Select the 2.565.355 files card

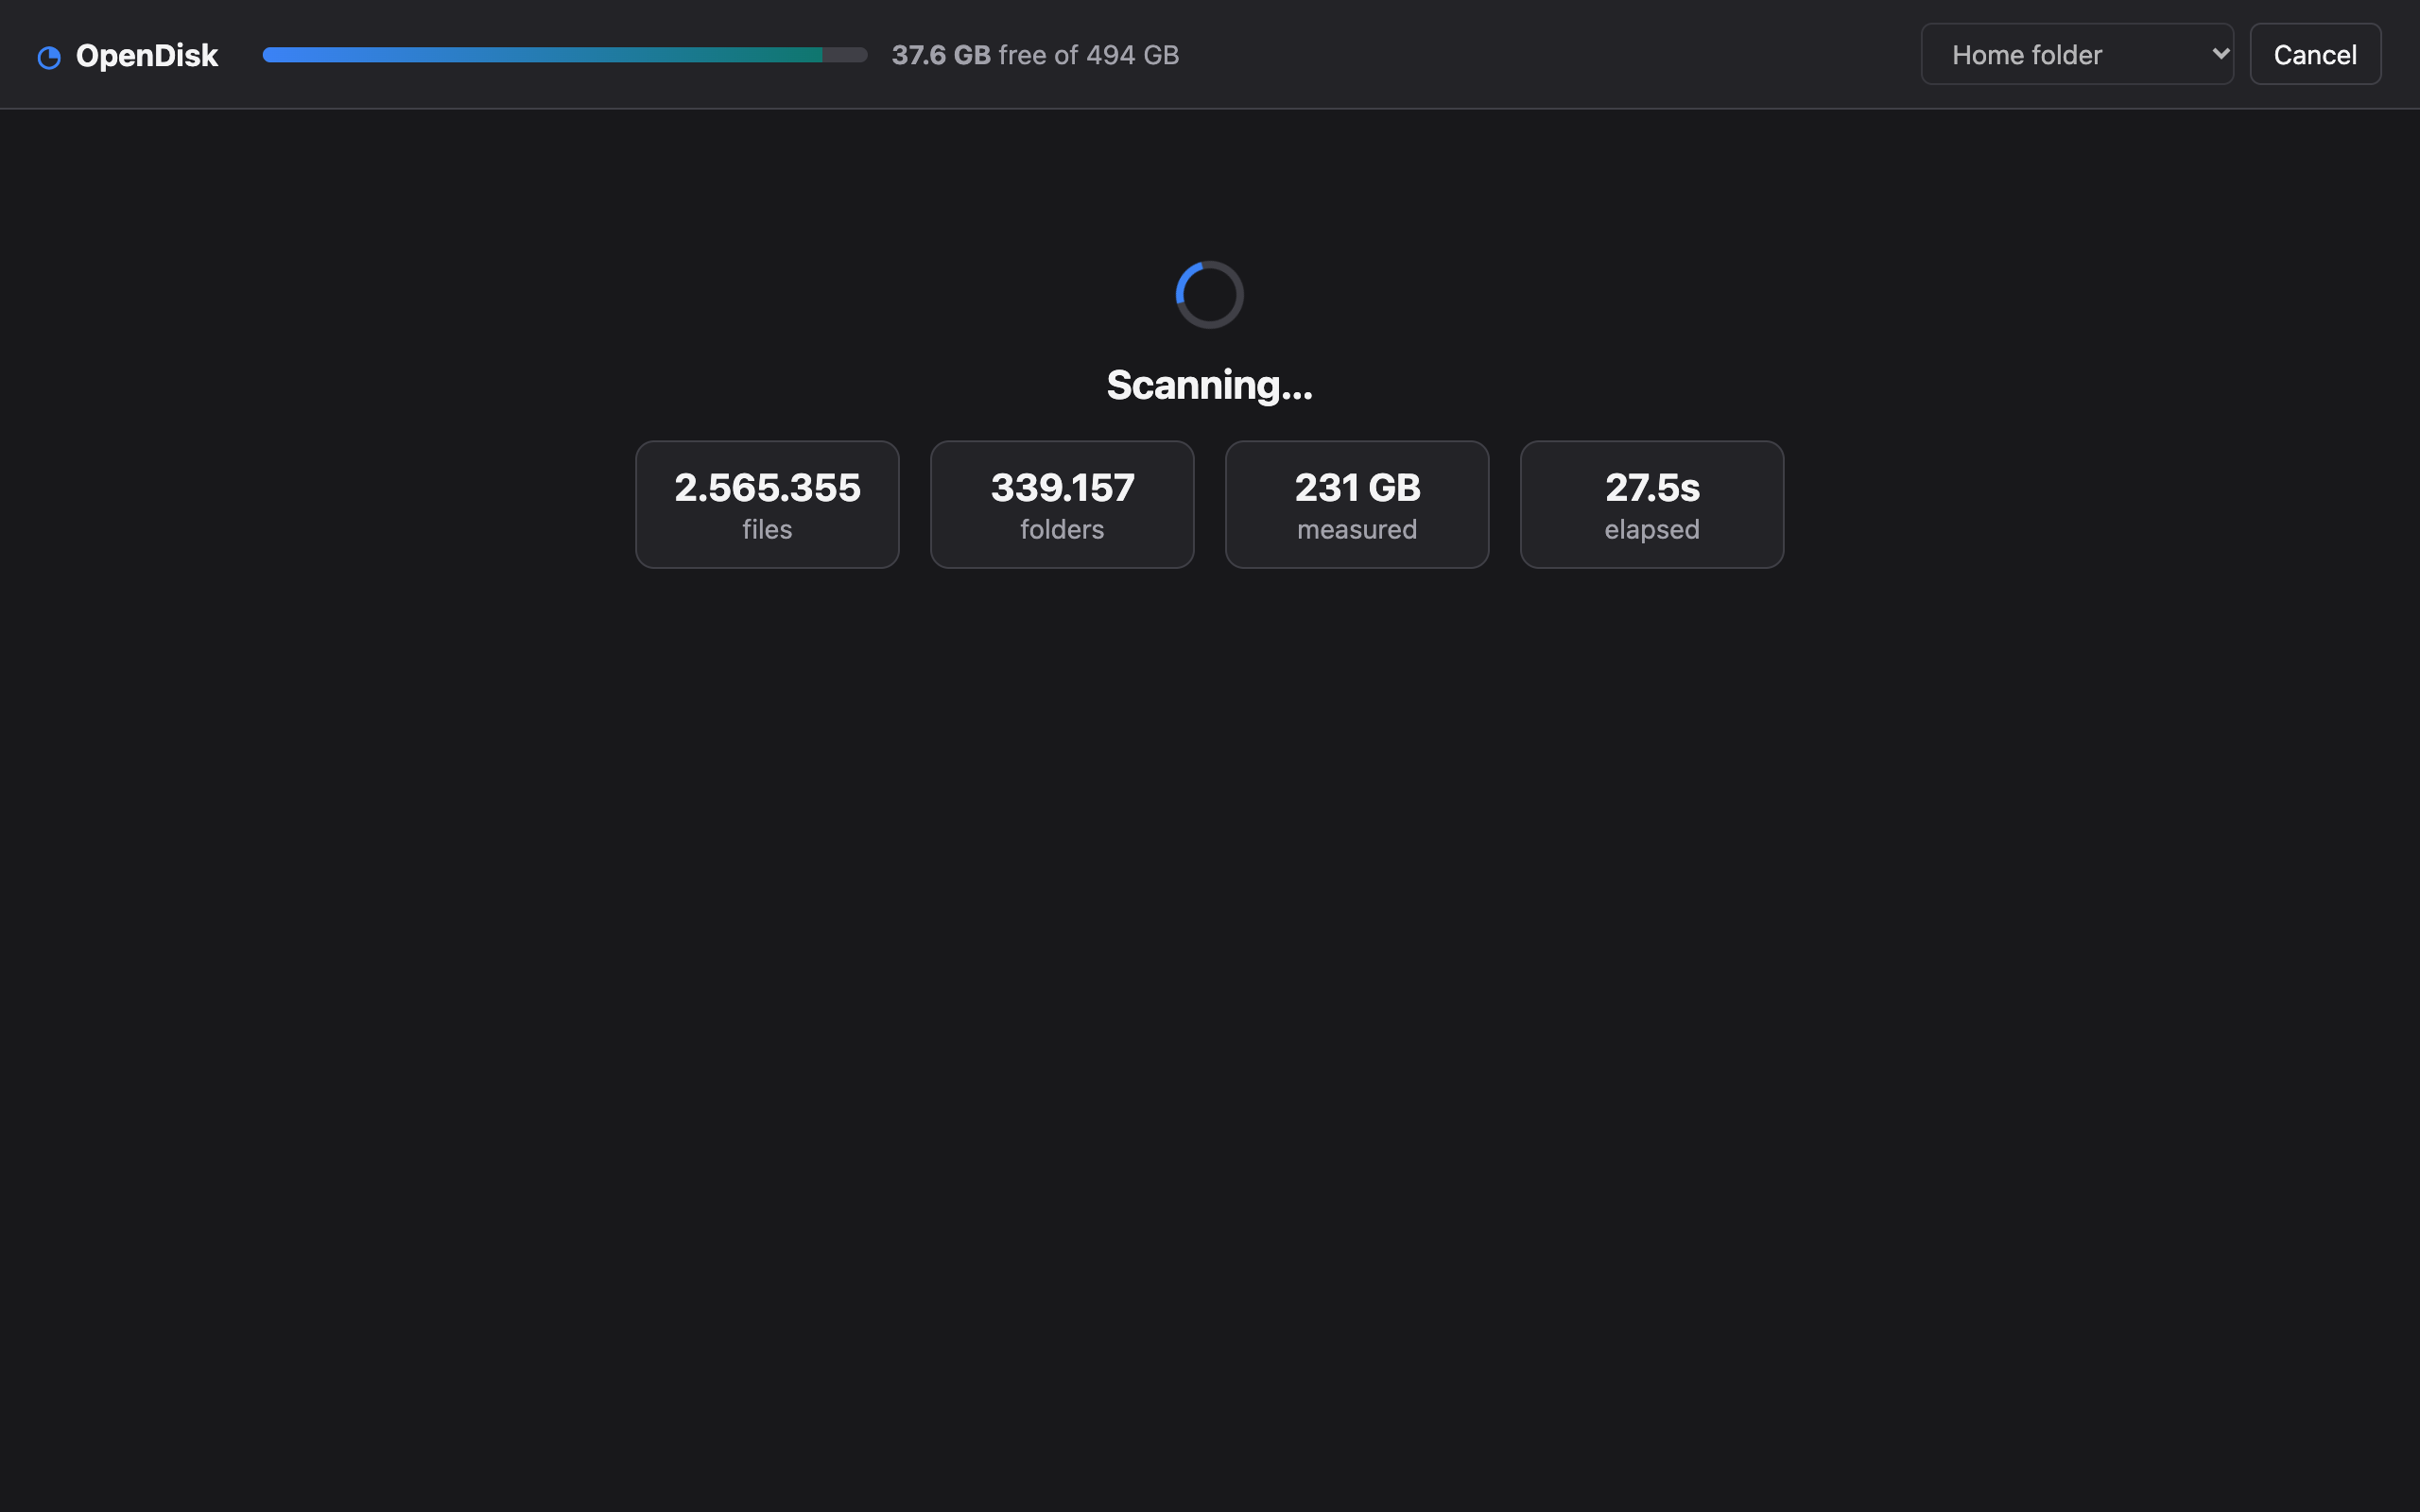pos(767,505)
